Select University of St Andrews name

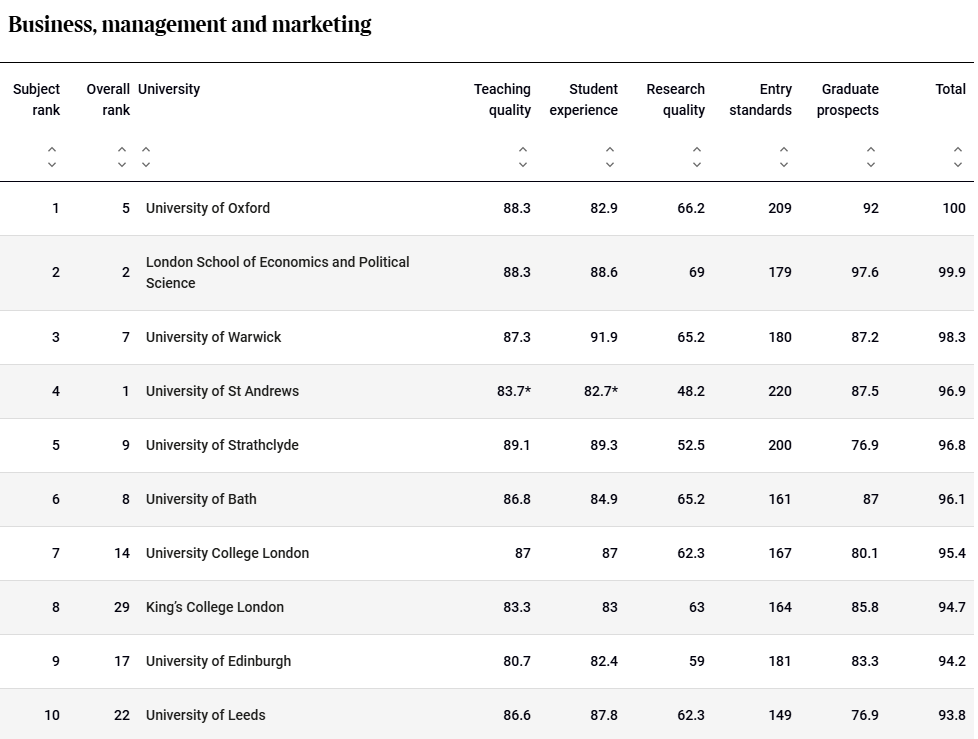222,391
